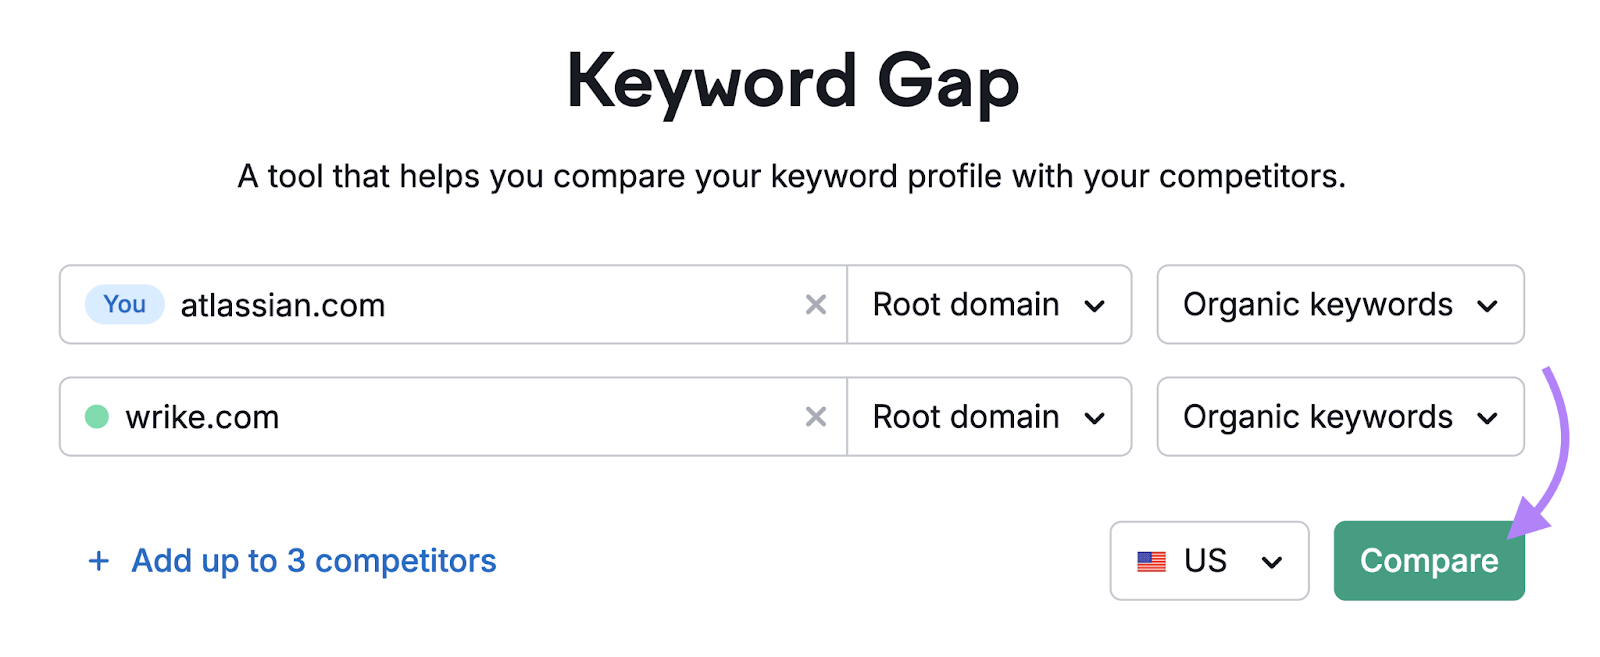Screen dimensions: 1600x657
Task: Click the chevron on first Organic keywords selector
Action: click(1489, 305)
